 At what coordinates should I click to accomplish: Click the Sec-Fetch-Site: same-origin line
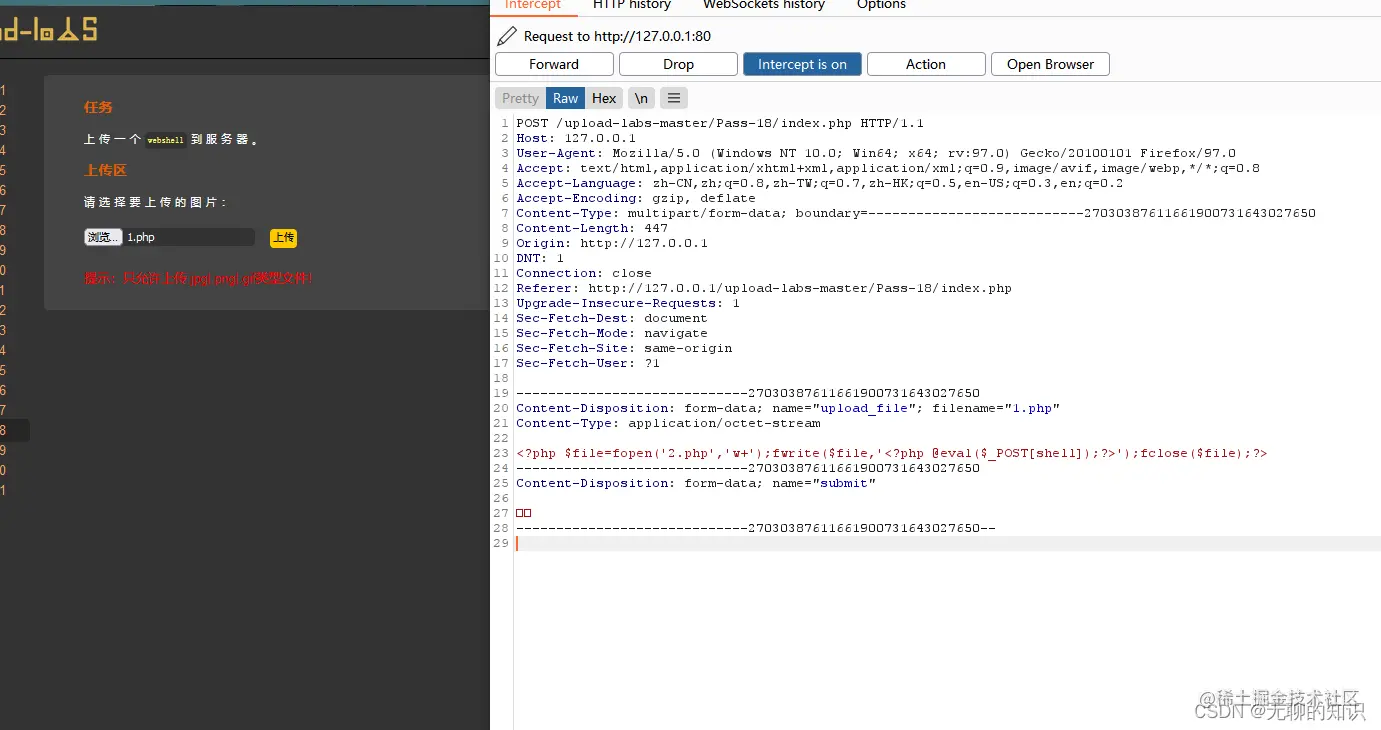click(624, 348)
